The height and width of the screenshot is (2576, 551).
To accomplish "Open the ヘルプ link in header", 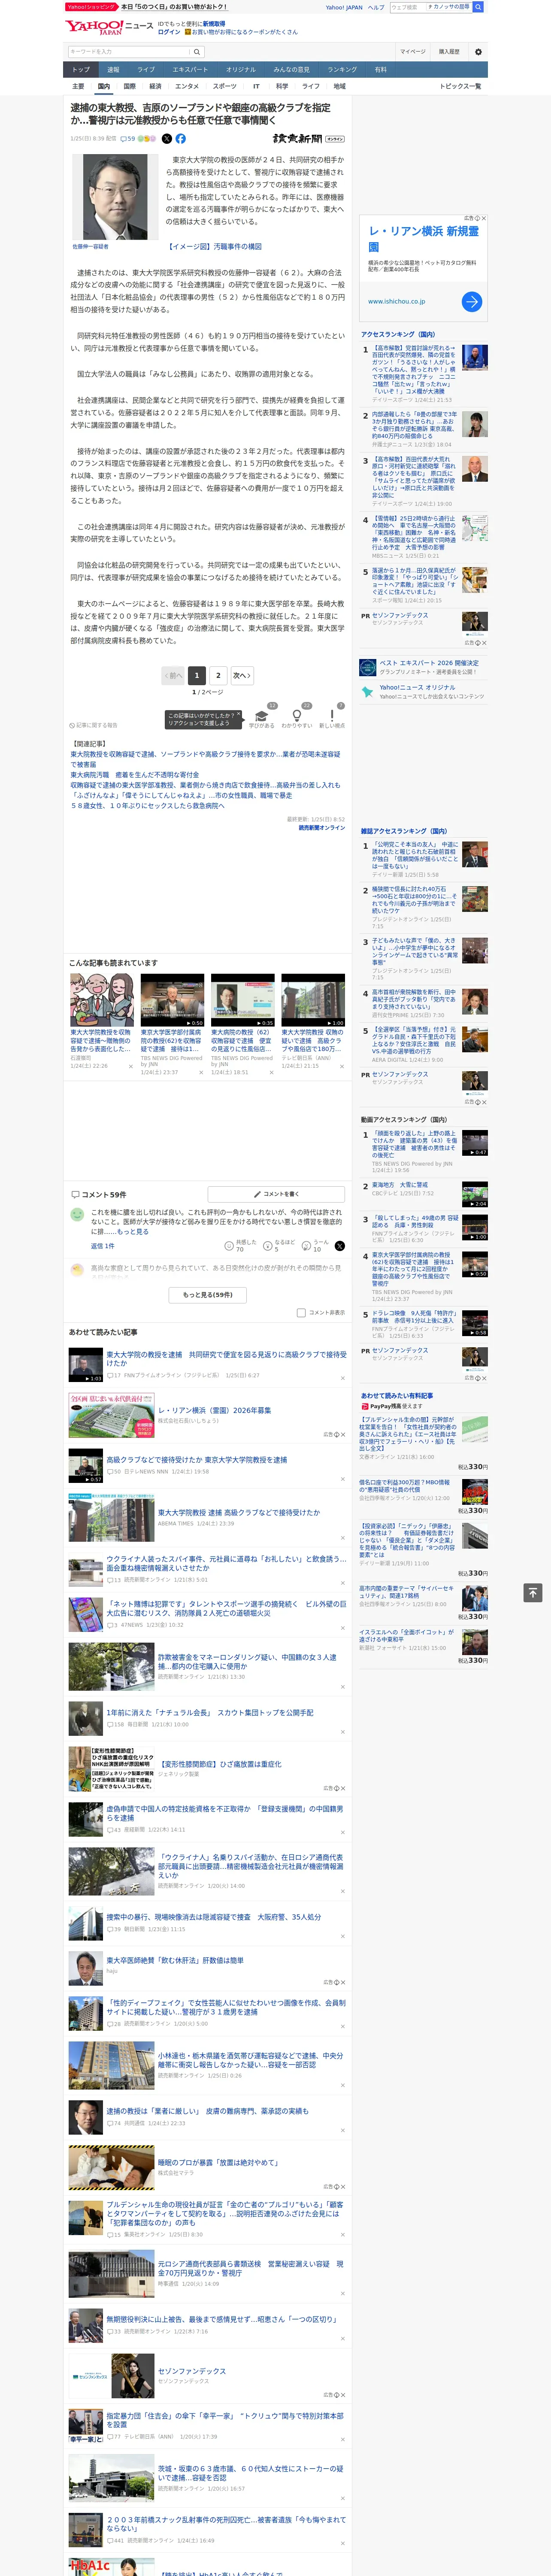I will tap(376, 7).
